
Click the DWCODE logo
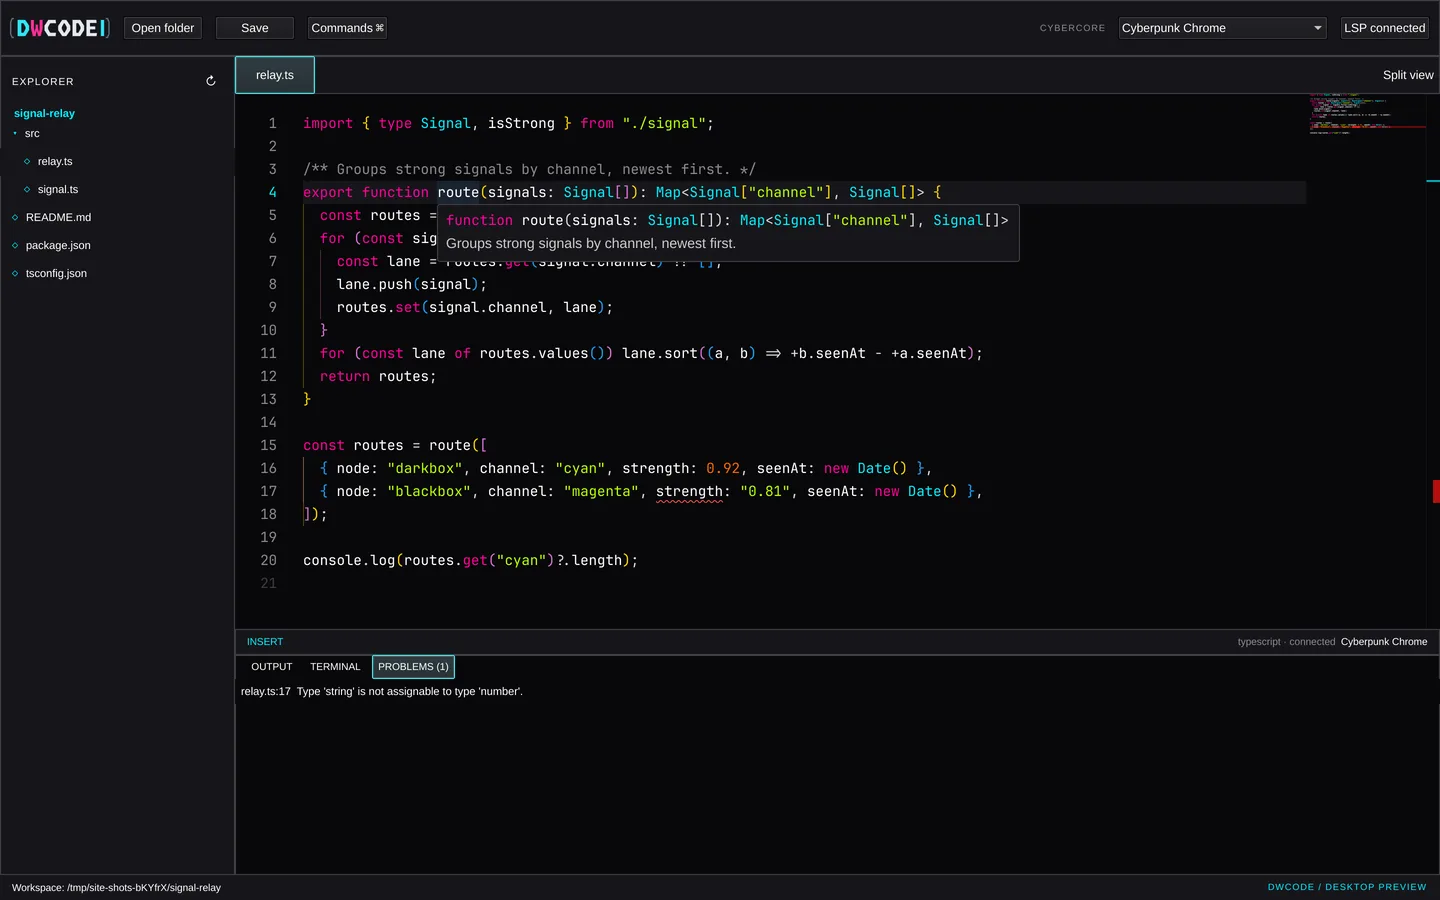tap(60, 28)
